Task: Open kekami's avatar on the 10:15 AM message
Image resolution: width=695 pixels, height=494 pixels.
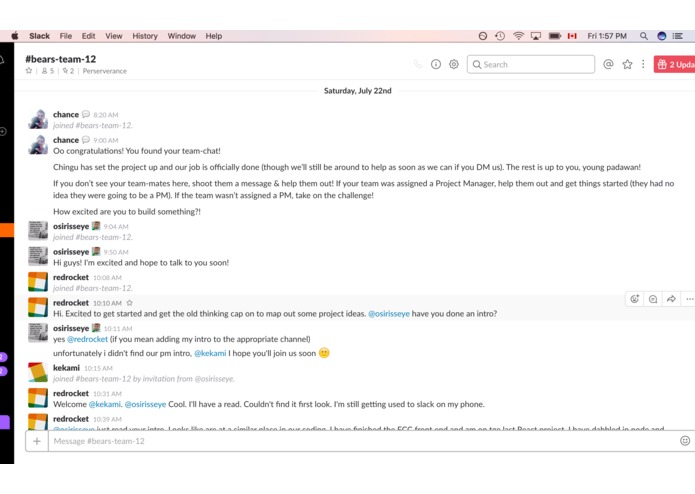Action: [38, 372]
